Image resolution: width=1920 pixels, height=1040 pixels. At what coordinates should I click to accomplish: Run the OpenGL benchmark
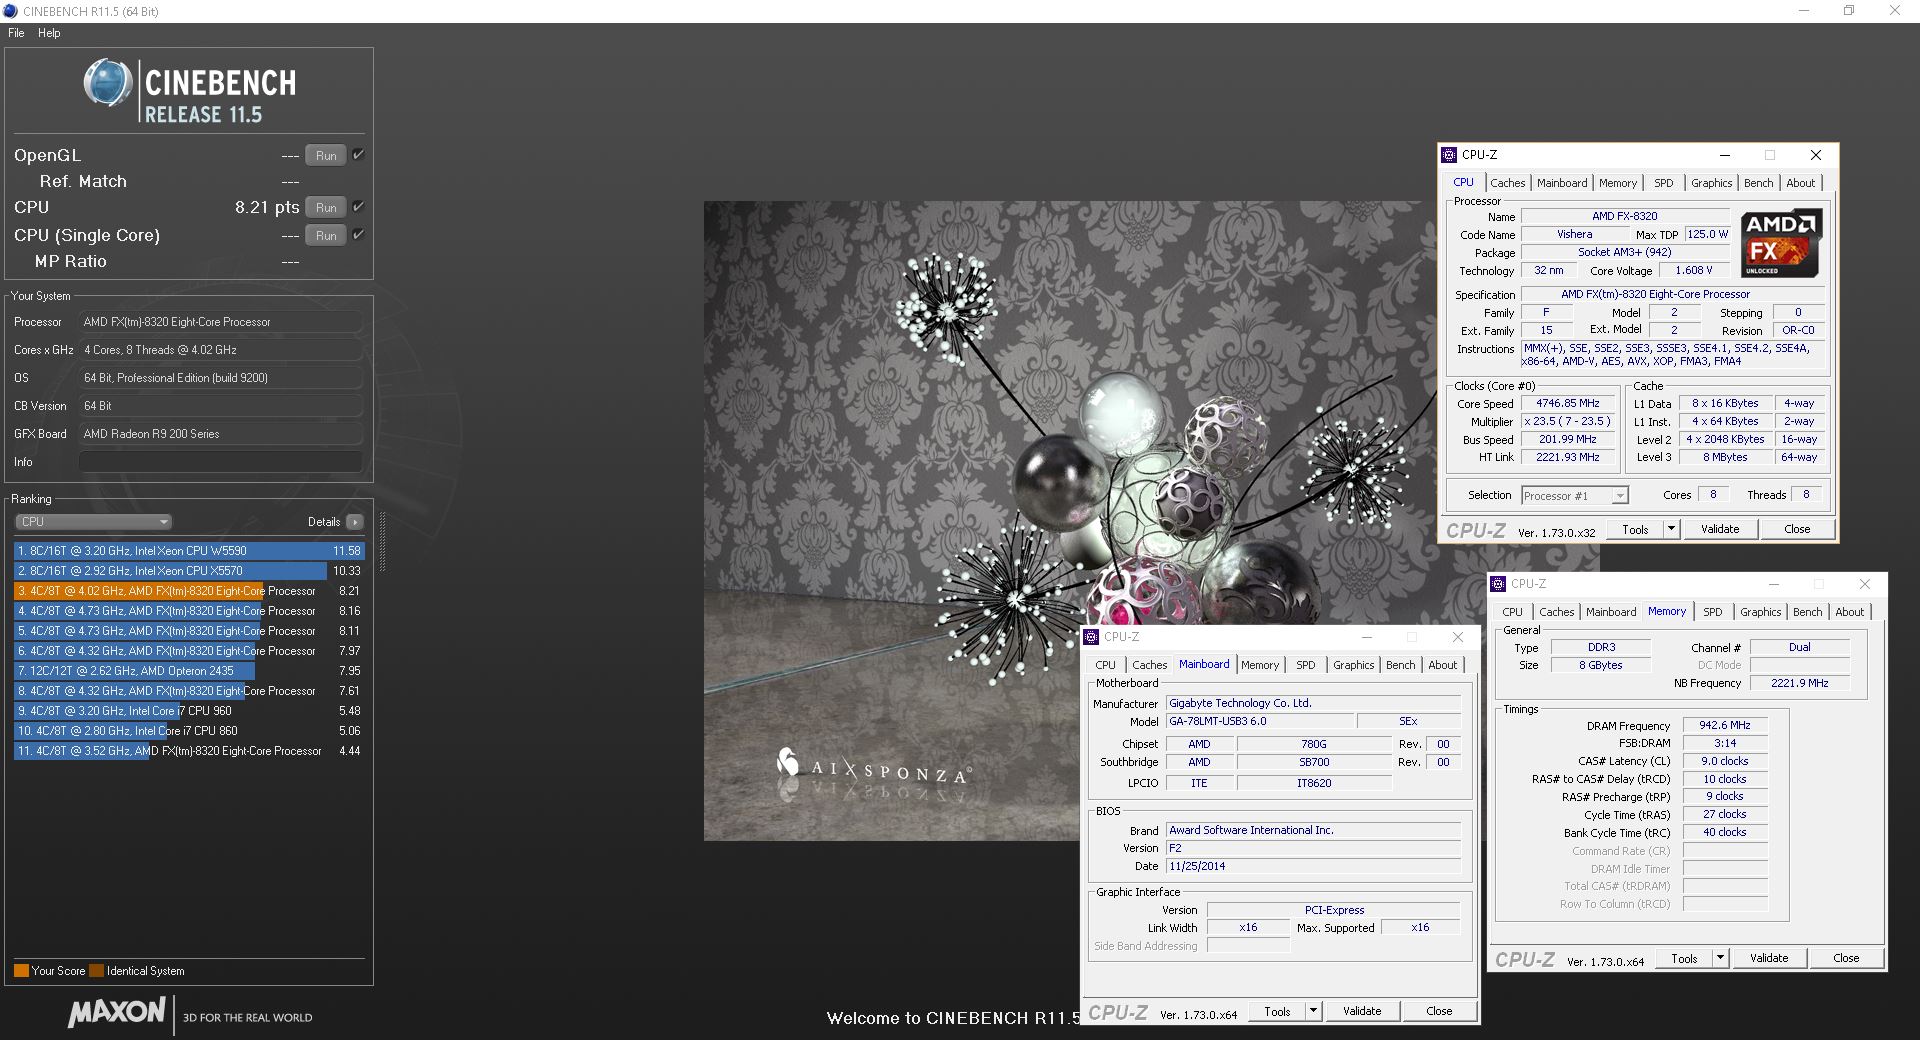[x=326, y=155]
